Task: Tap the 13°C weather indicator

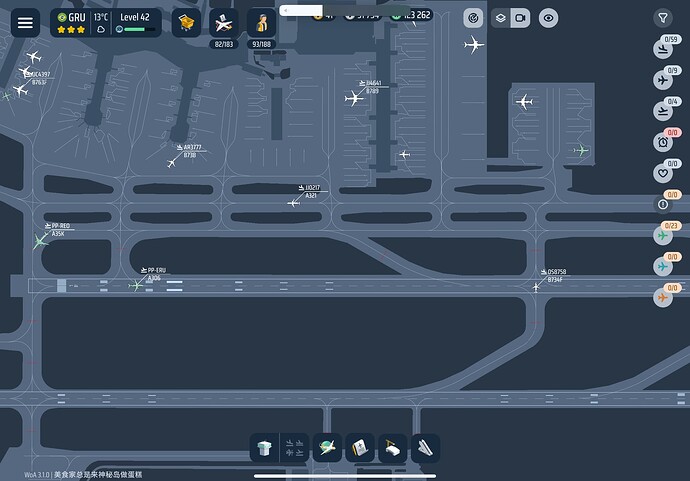Action: [x=101, y=22]
